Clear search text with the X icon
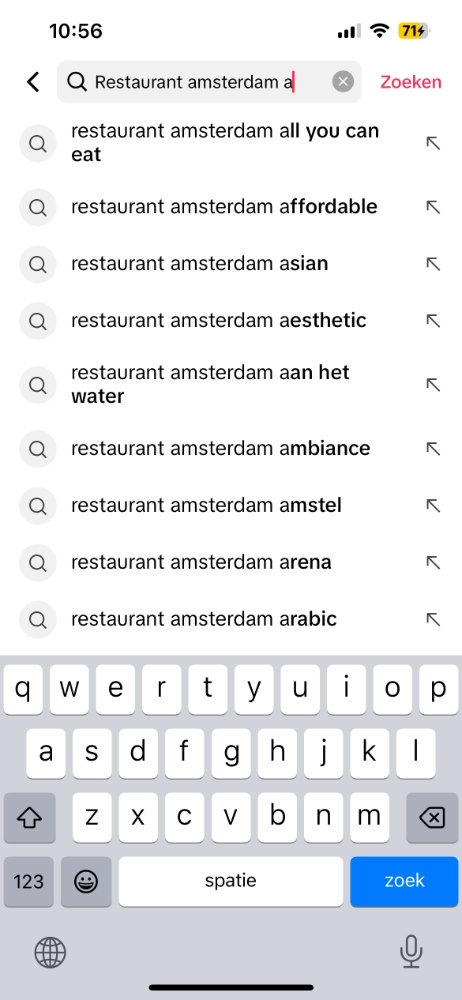The height and width of the screenshot is (1000, 462). click(x=343, y=82)
